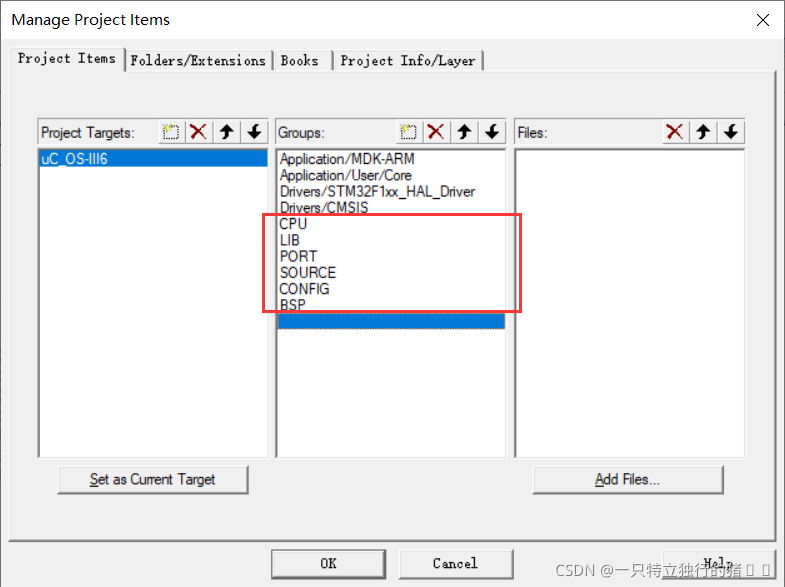Move selected Group down
This screenshot has height=587, width=785.
tap(492, 132)
